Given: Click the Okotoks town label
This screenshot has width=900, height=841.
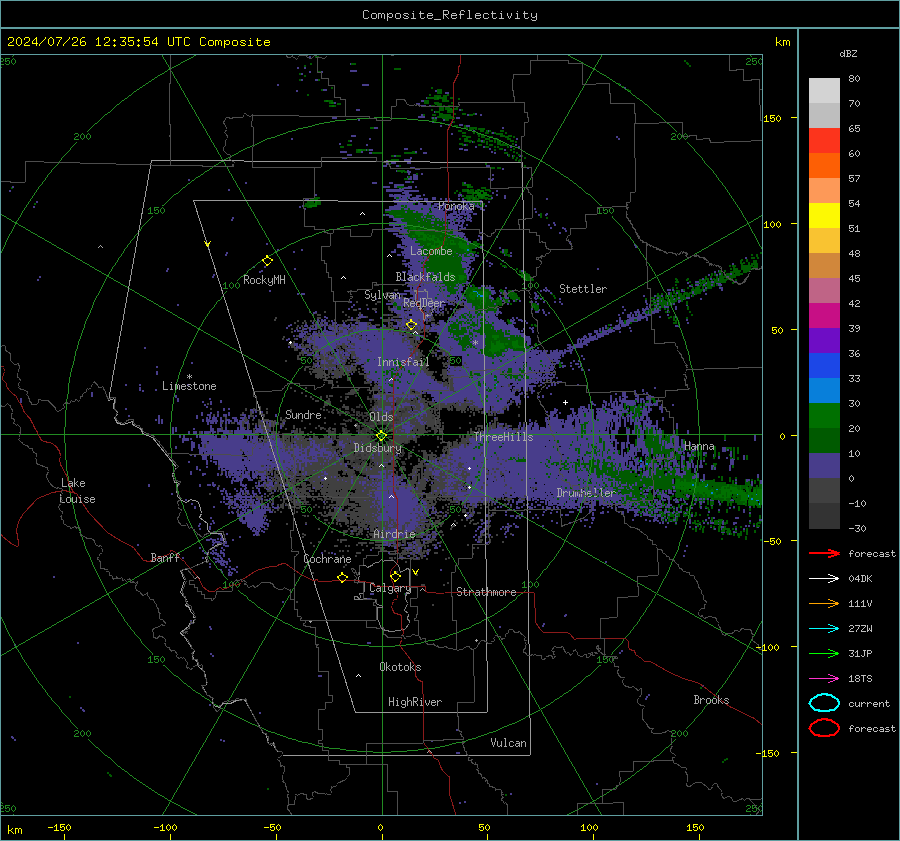Looking at the screenshot, I should tap(400, 667).
